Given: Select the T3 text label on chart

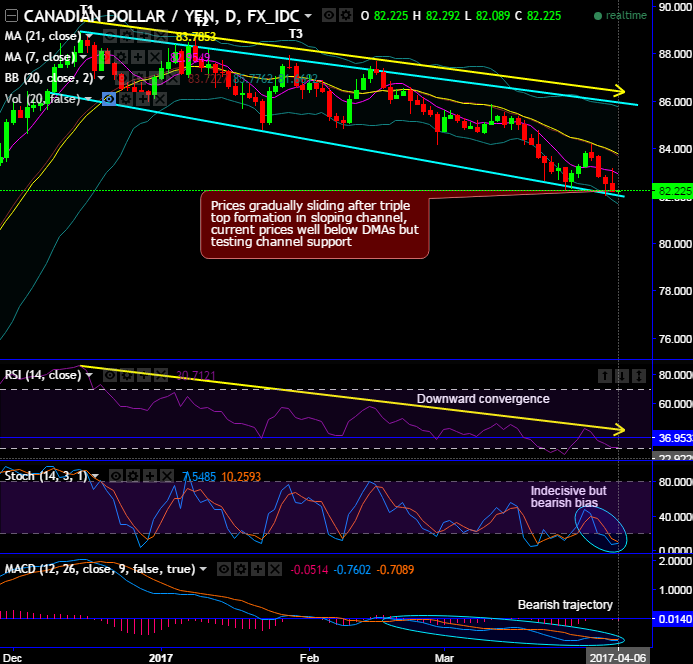Looking at the screenshot, I should (x=296, y=34).
